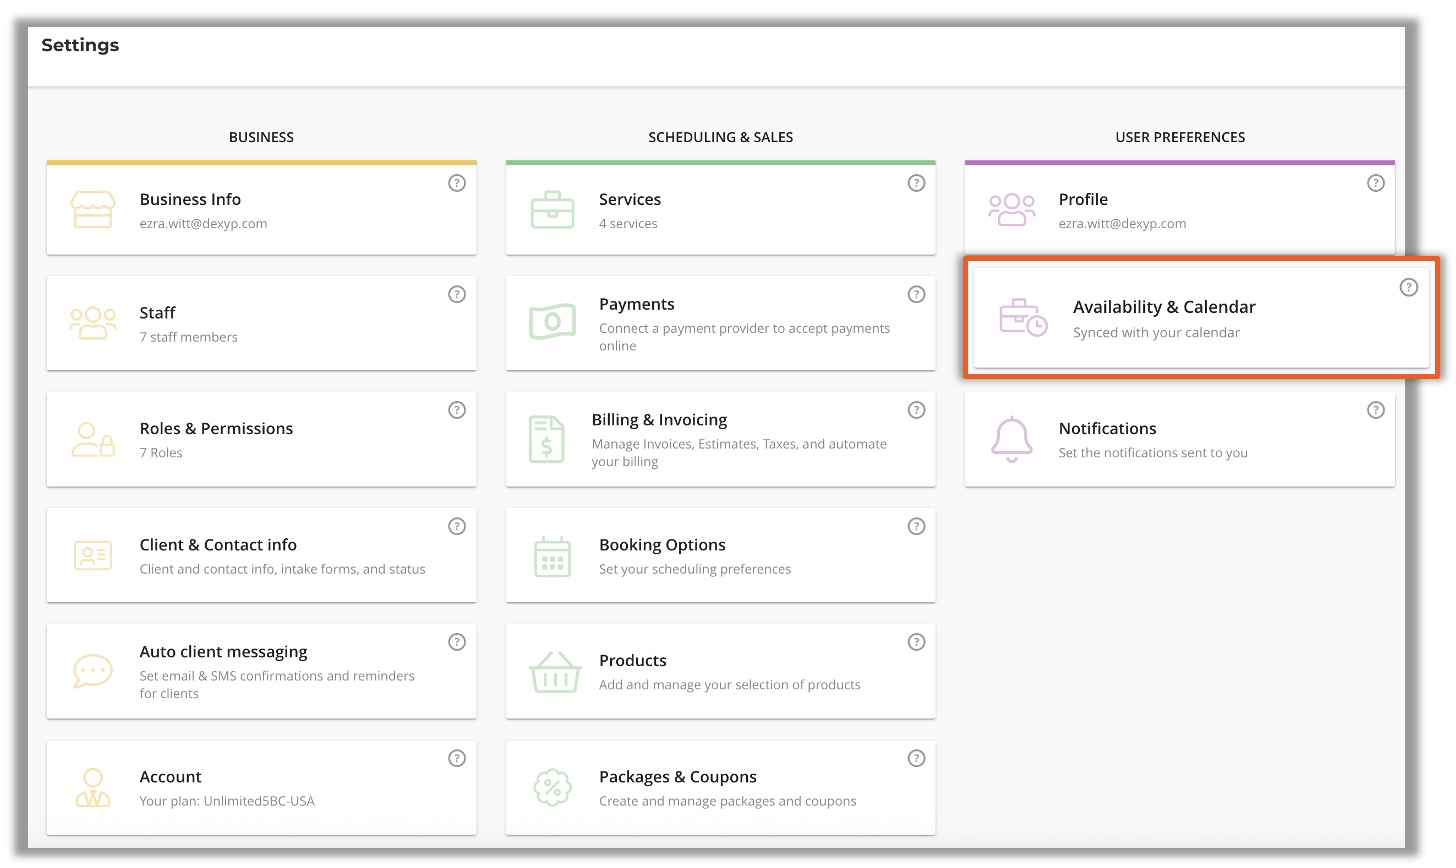Open Client & Contact info settings
Screen dimensions: 1456x868
point(218,545)
